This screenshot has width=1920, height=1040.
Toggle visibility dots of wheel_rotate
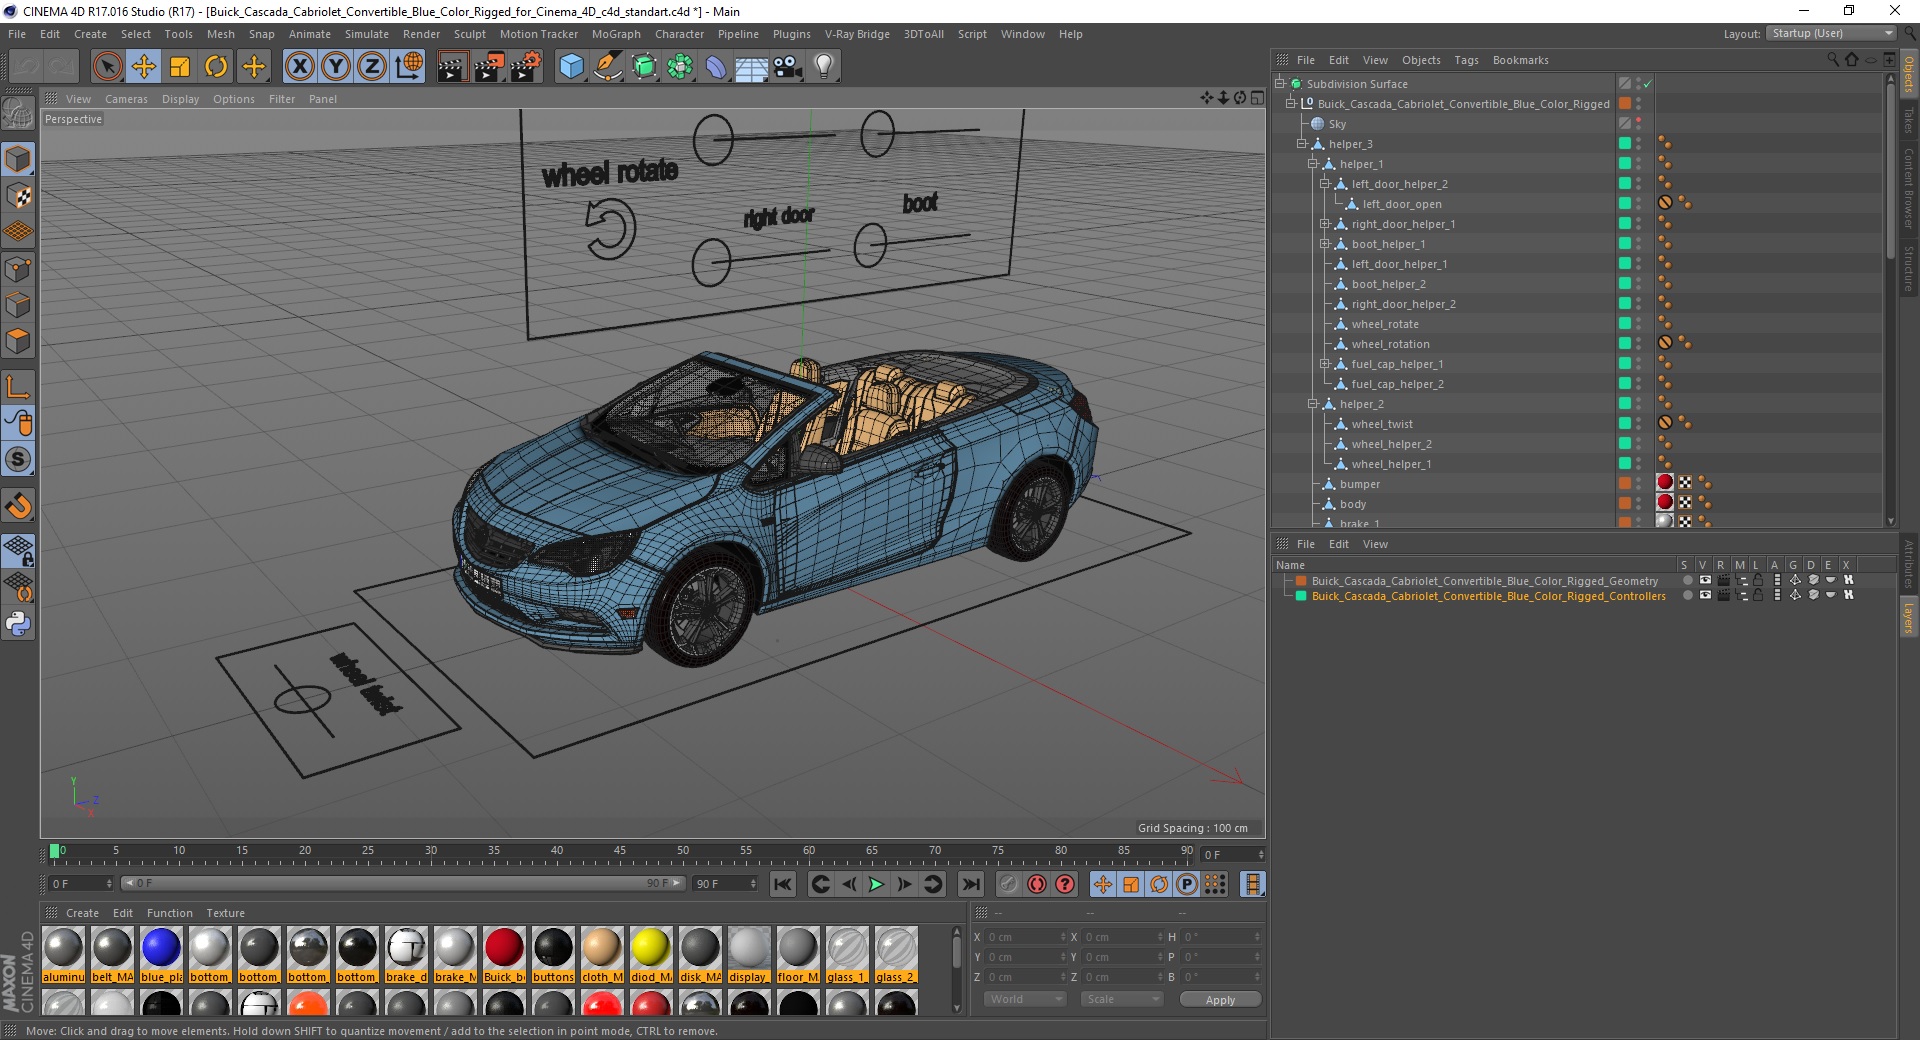[x=1638, y=323]
